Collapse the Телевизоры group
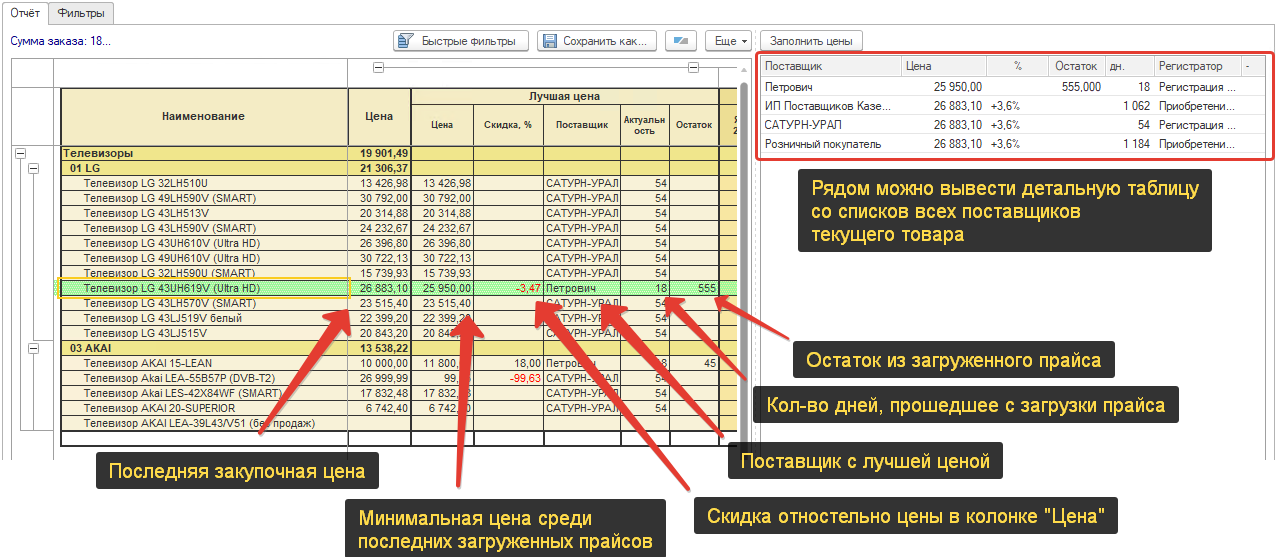 tap(20, 154)
